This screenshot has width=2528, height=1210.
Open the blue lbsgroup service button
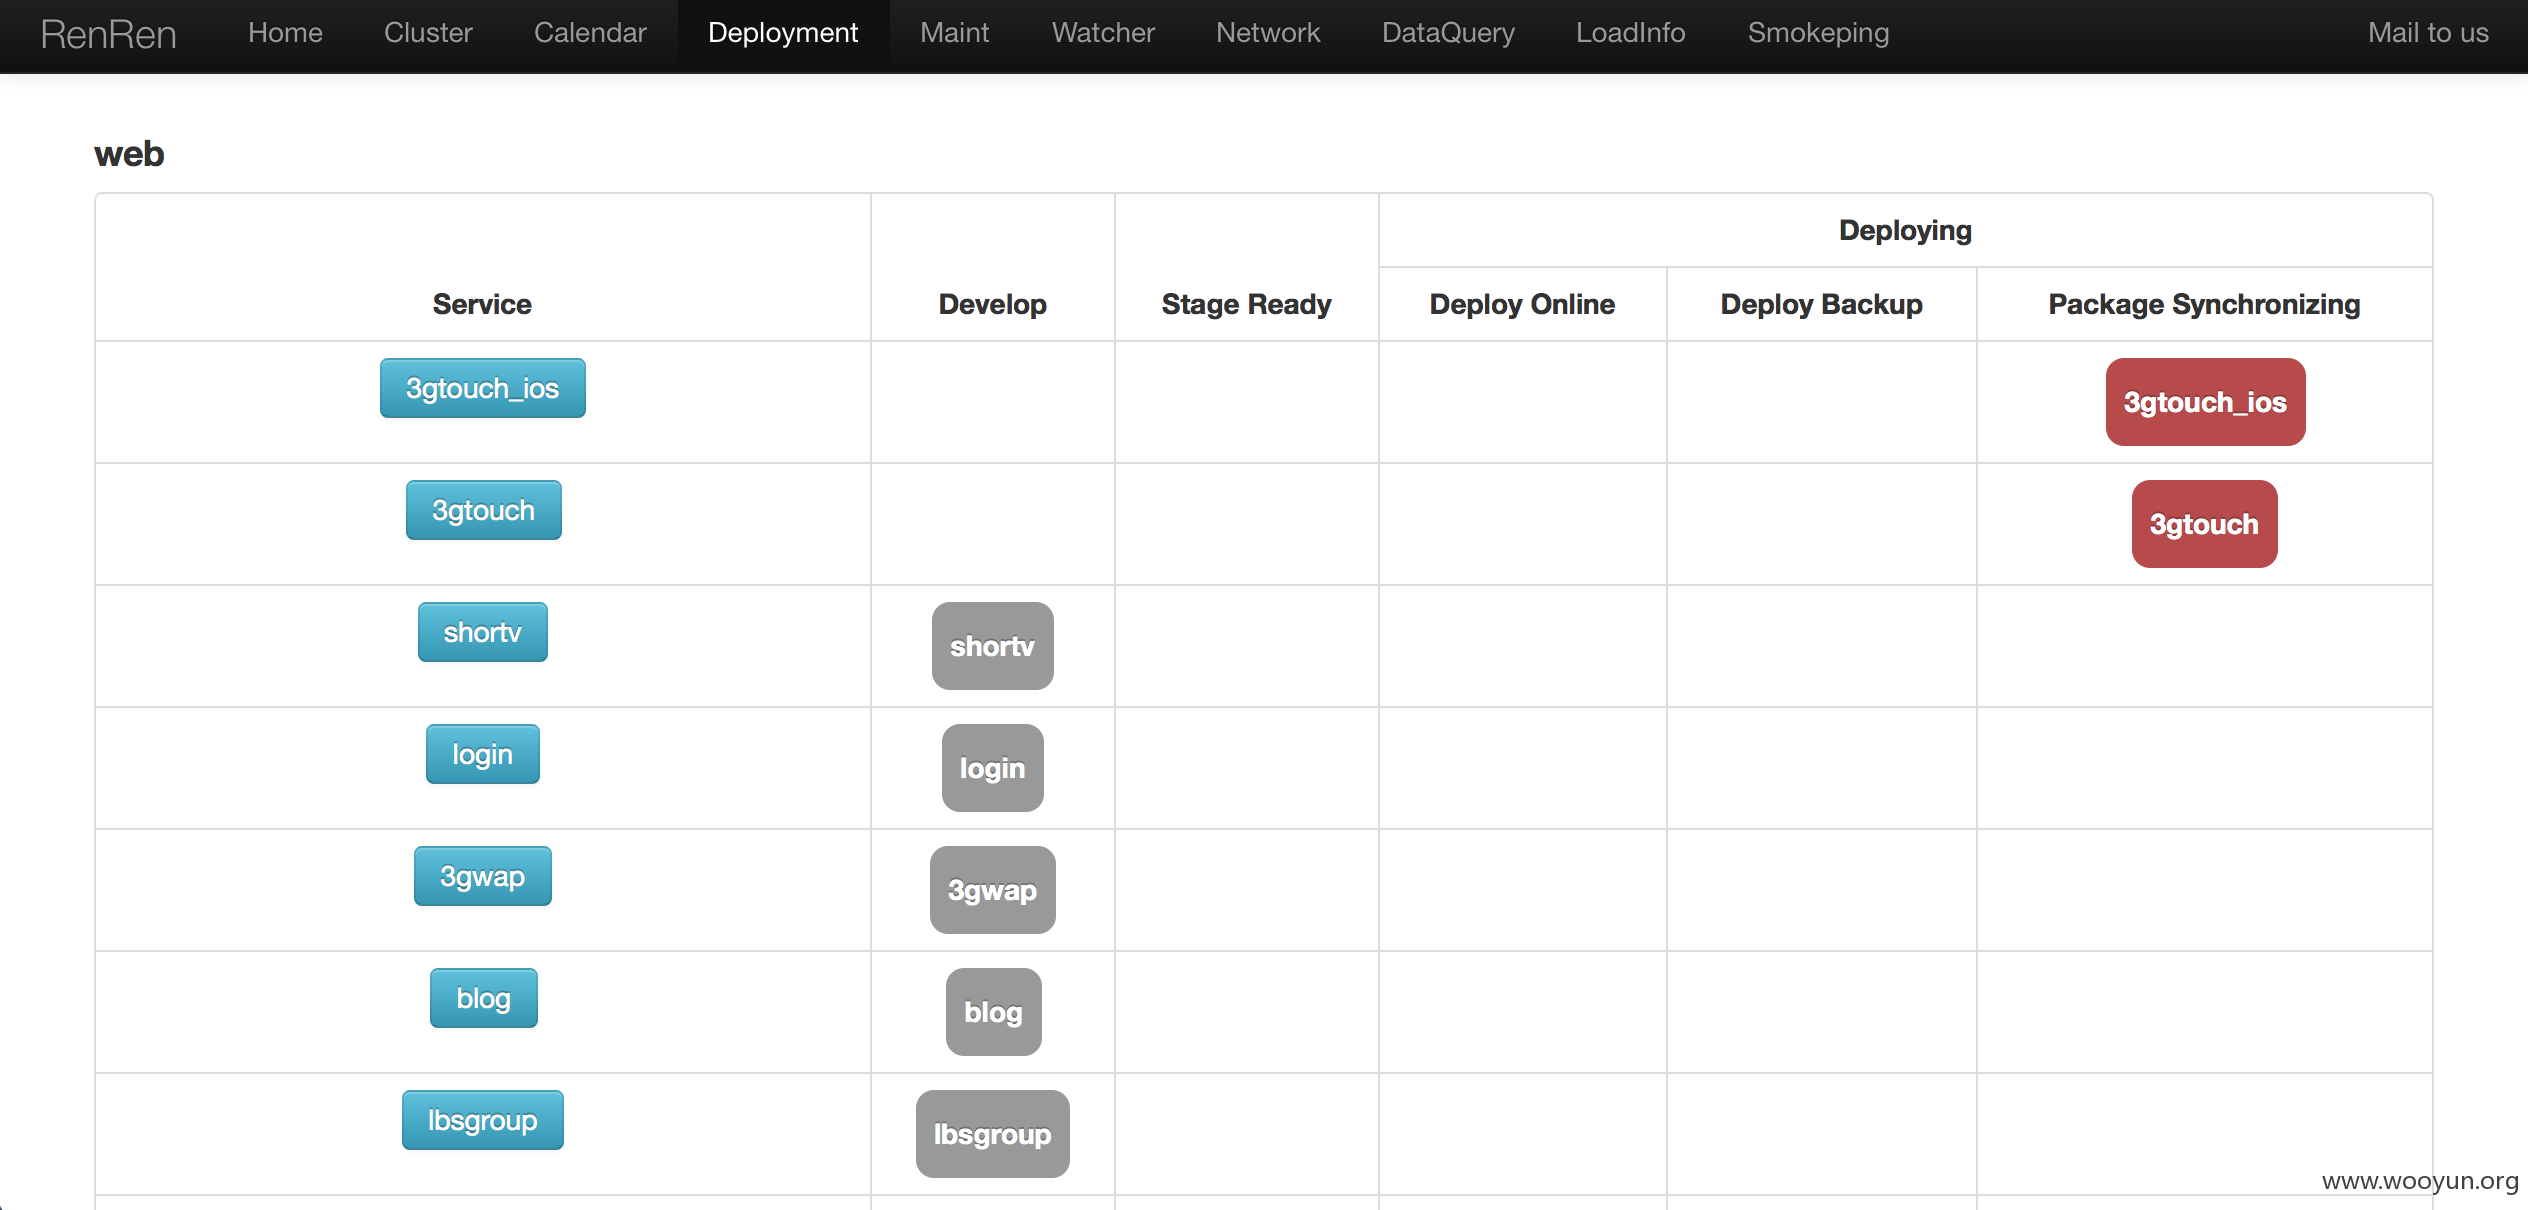point(482,1120)
